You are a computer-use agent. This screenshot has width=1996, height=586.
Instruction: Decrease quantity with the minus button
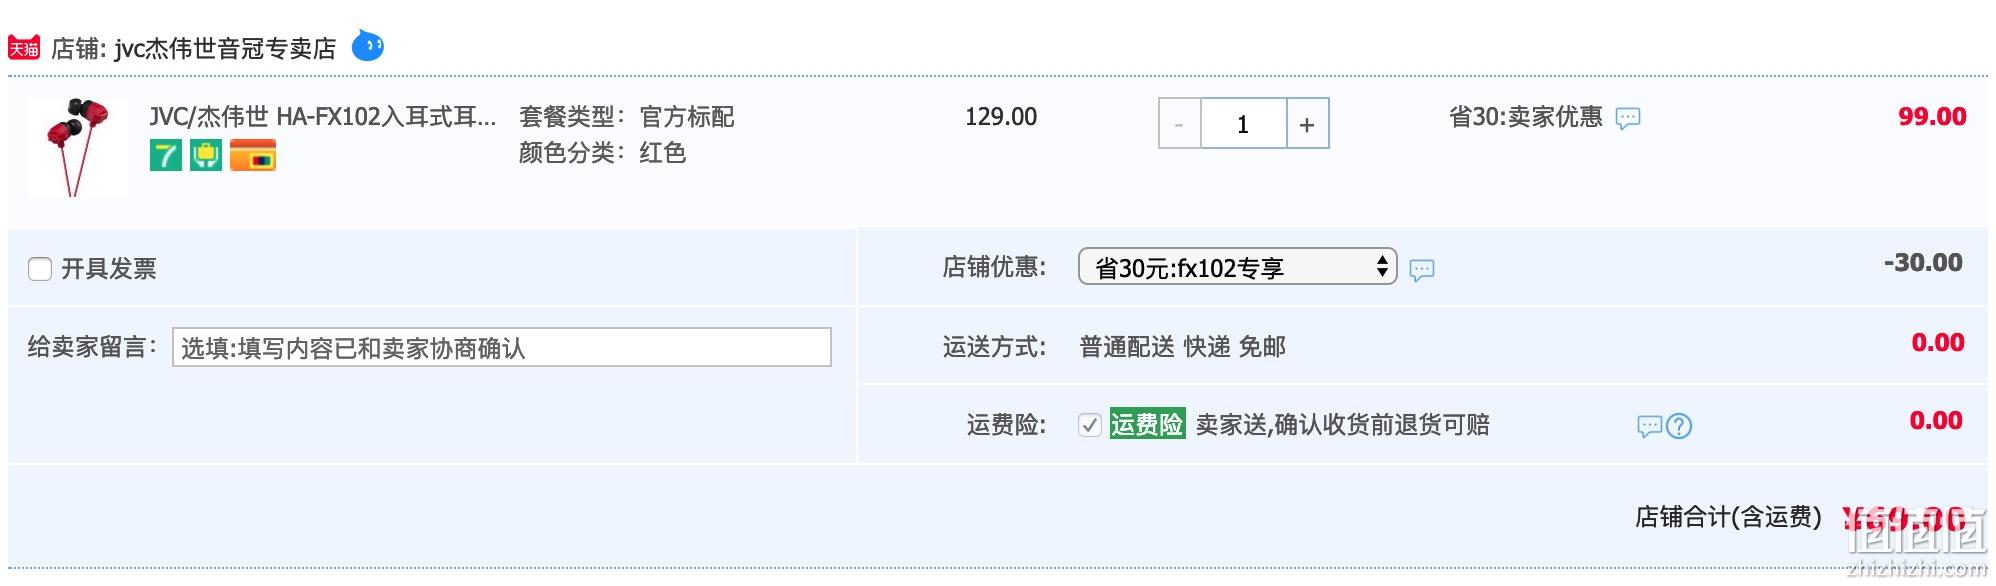[x=1180, y=124]
